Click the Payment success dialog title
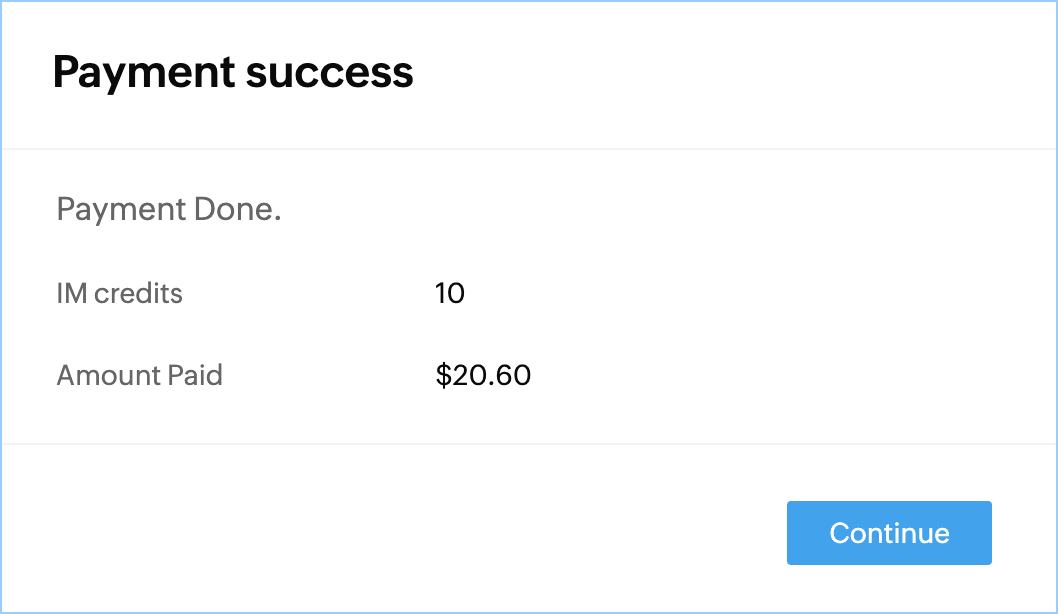The image size is (1058, 614). point(233,73)
